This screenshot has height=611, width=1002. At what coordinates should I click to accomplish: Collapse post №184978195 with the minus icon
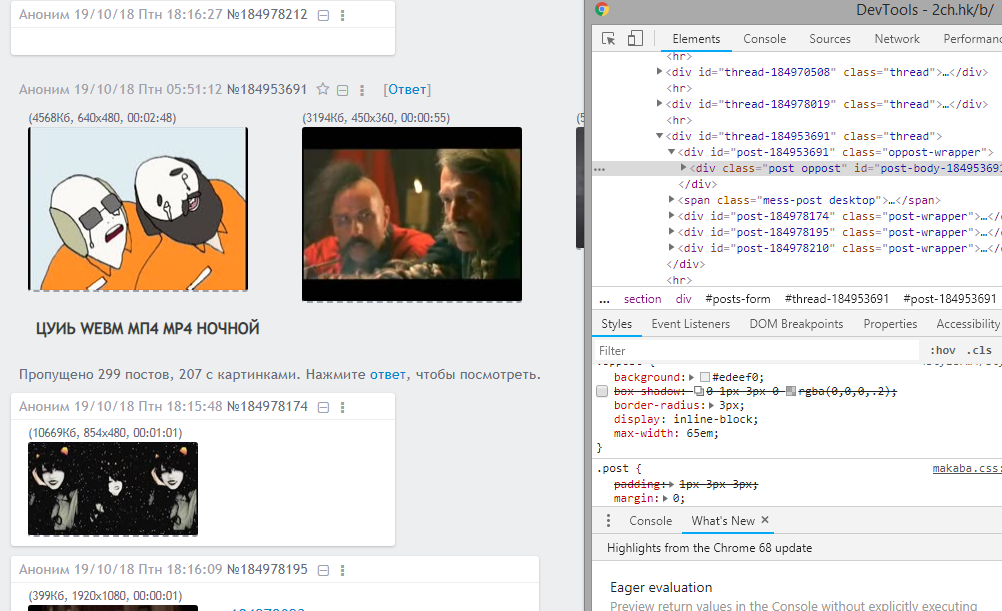[323, 570]
